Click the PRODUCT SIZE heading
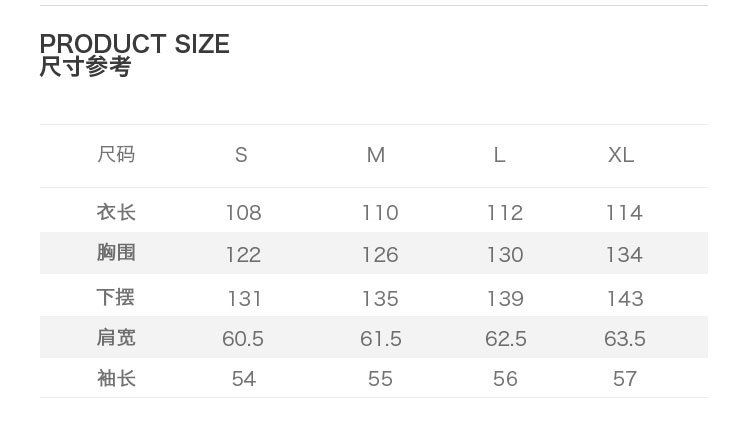 coord(134,44)
